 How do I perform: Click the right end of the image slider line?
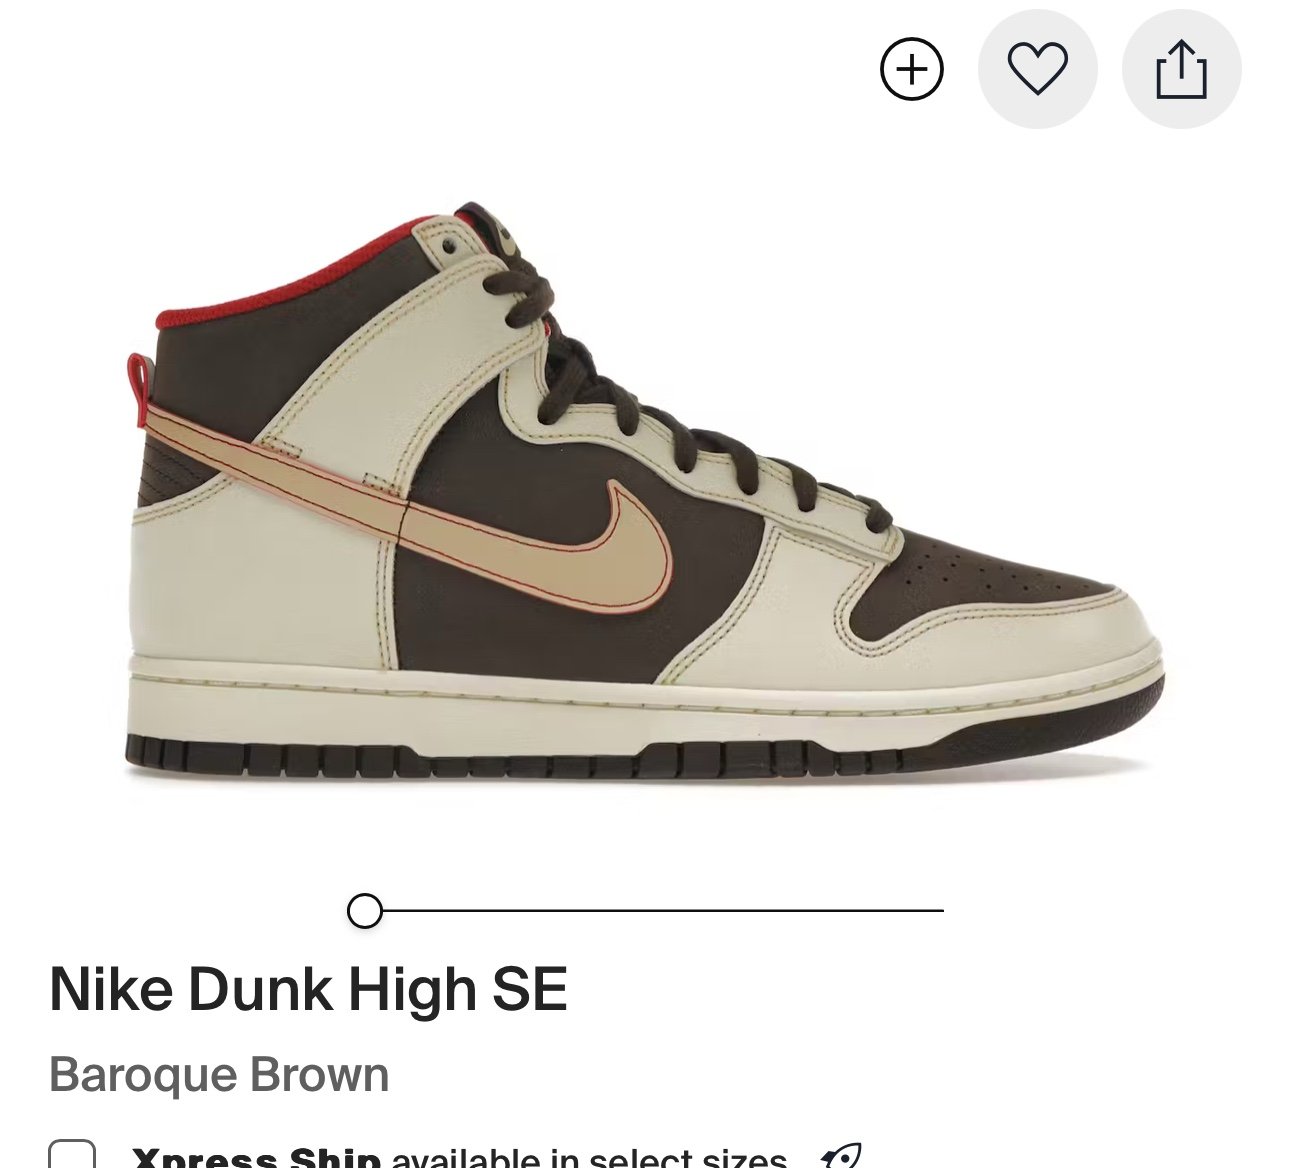pos(940,911)
